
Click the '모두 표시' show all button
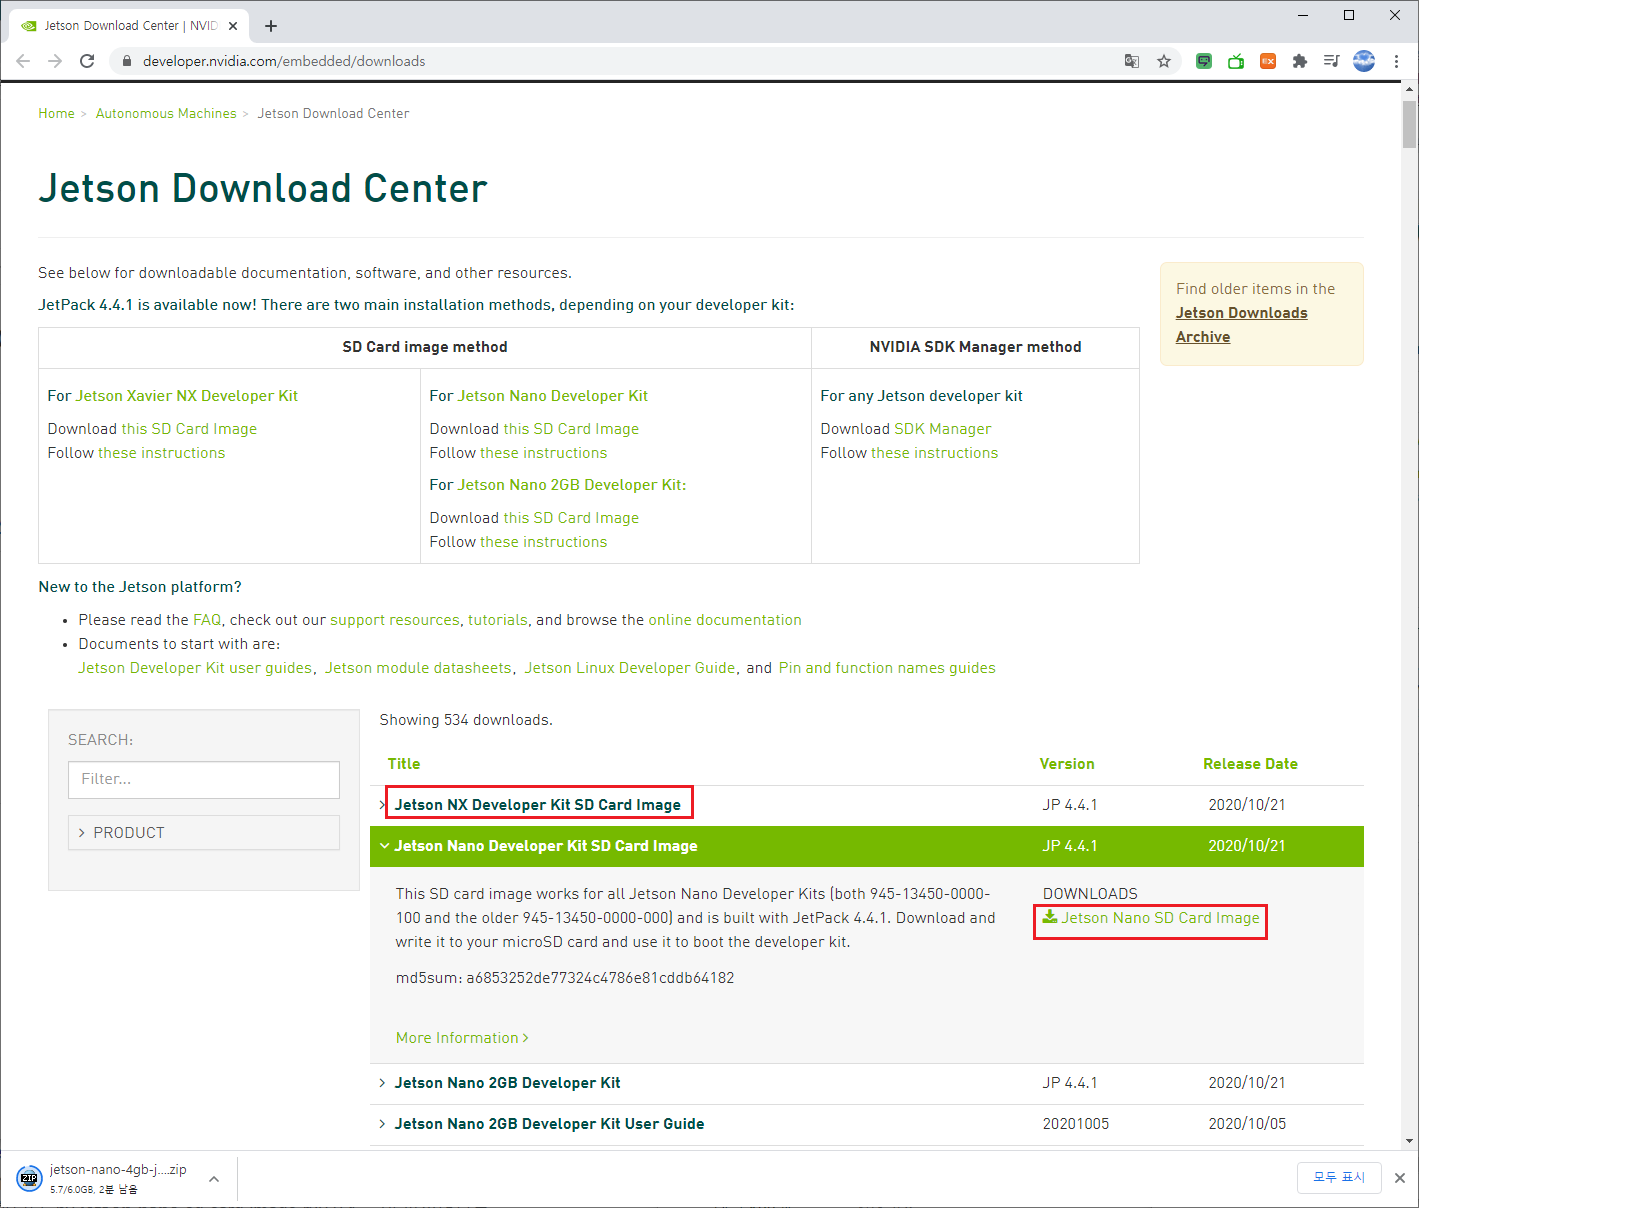(x=1339, y=1178)
